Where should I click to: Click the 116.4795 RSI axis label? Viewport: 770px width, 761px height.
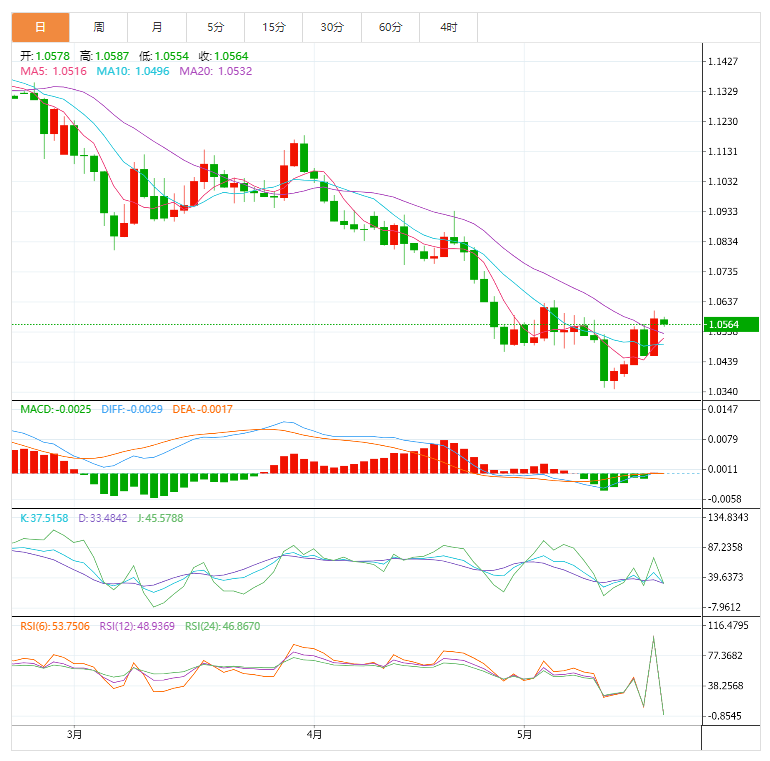click(x=728, y=625)
